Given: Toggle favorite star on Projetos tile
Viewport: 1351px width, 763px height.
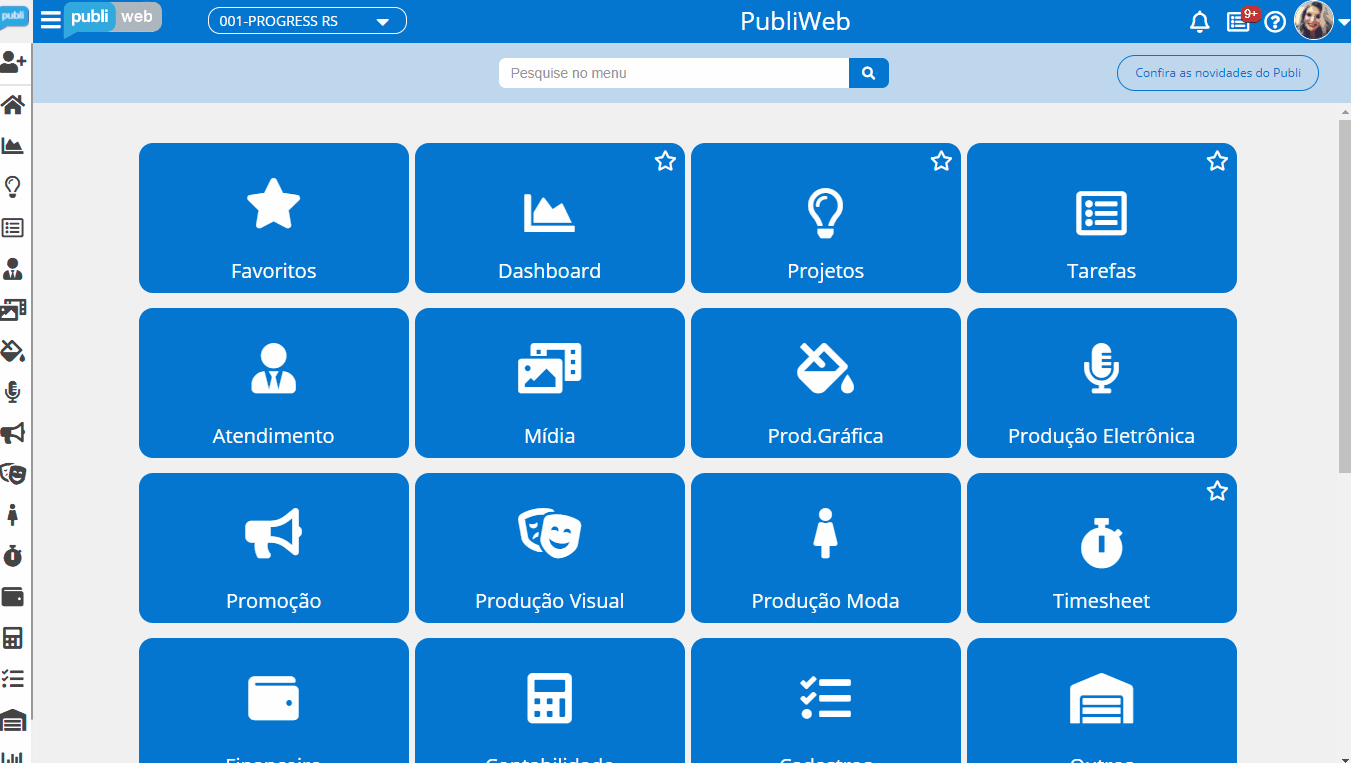Looking at the screenshot, I should (x=941, y=161).
